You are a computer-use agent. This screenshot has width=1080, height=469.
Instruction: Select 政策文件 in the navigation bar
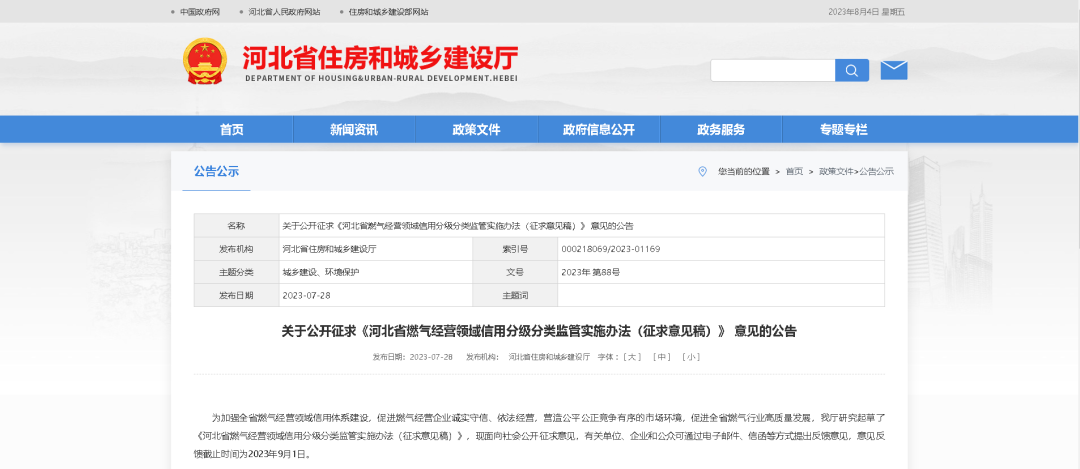coord(476,130)
